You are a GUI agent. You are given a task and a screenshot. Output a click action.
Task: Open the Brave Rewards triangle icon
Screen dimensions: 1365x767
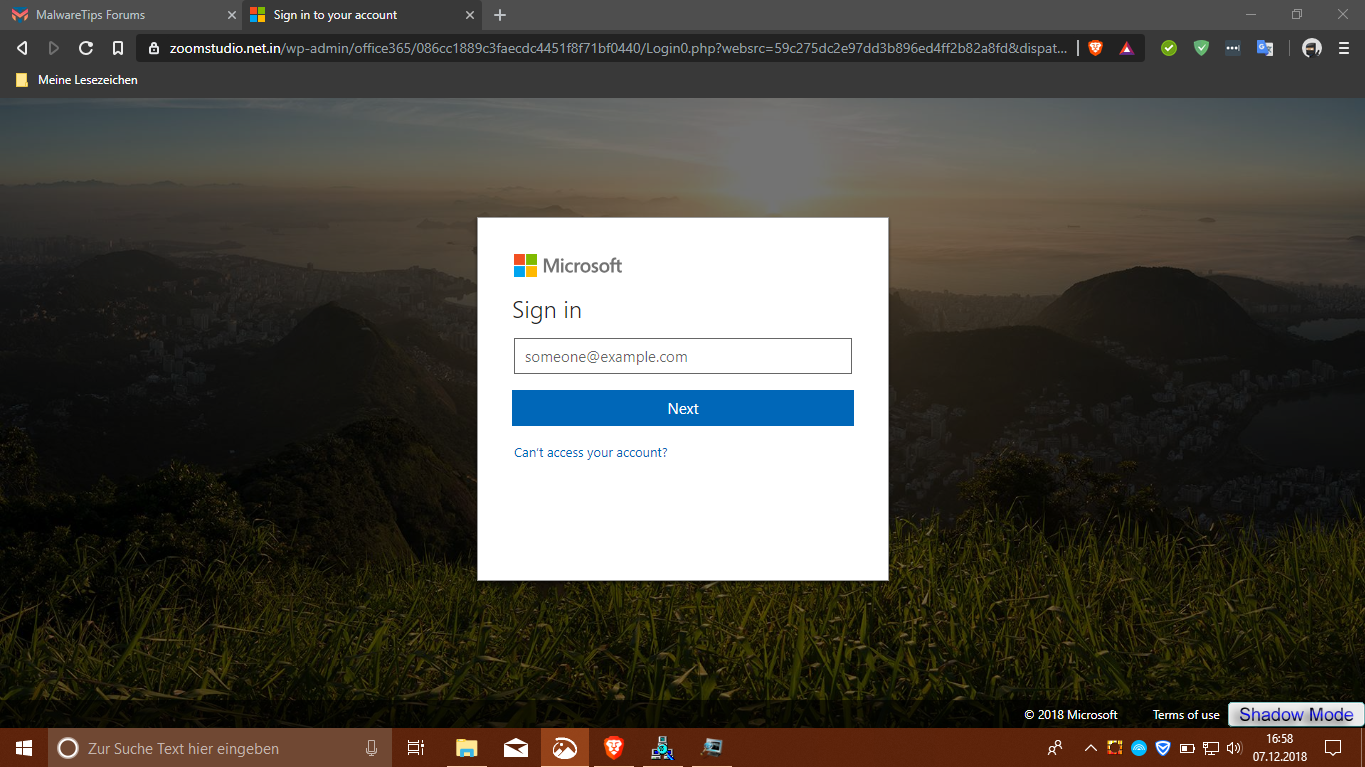(1127, 48)
